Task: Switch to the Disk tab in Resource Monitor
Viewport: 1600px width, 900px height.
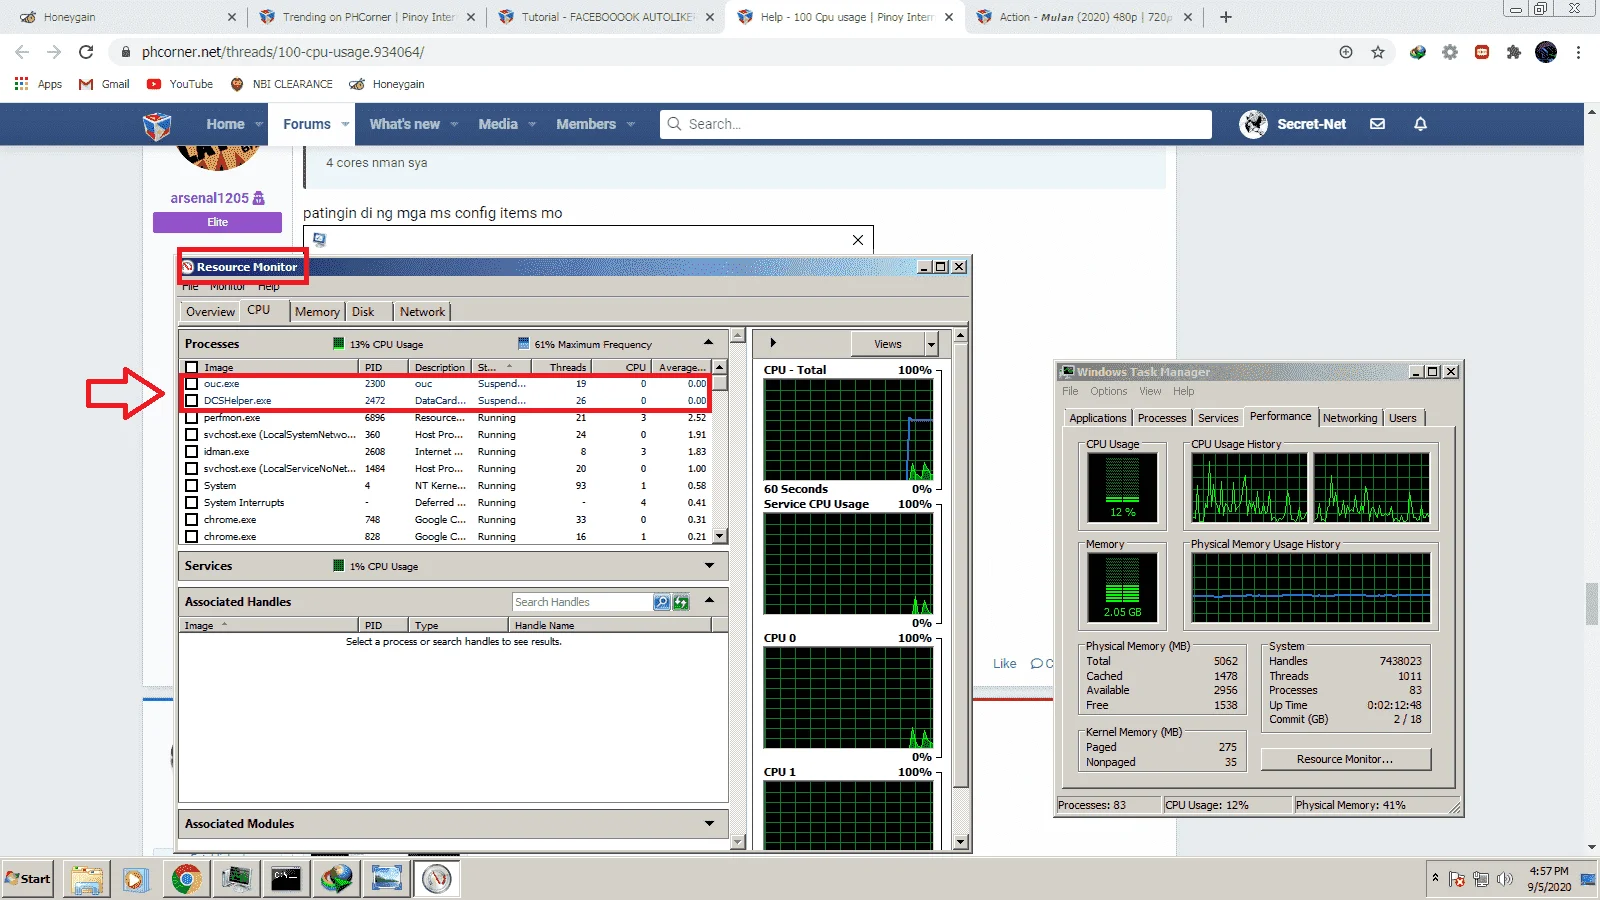Action: [x=363, y=312]
